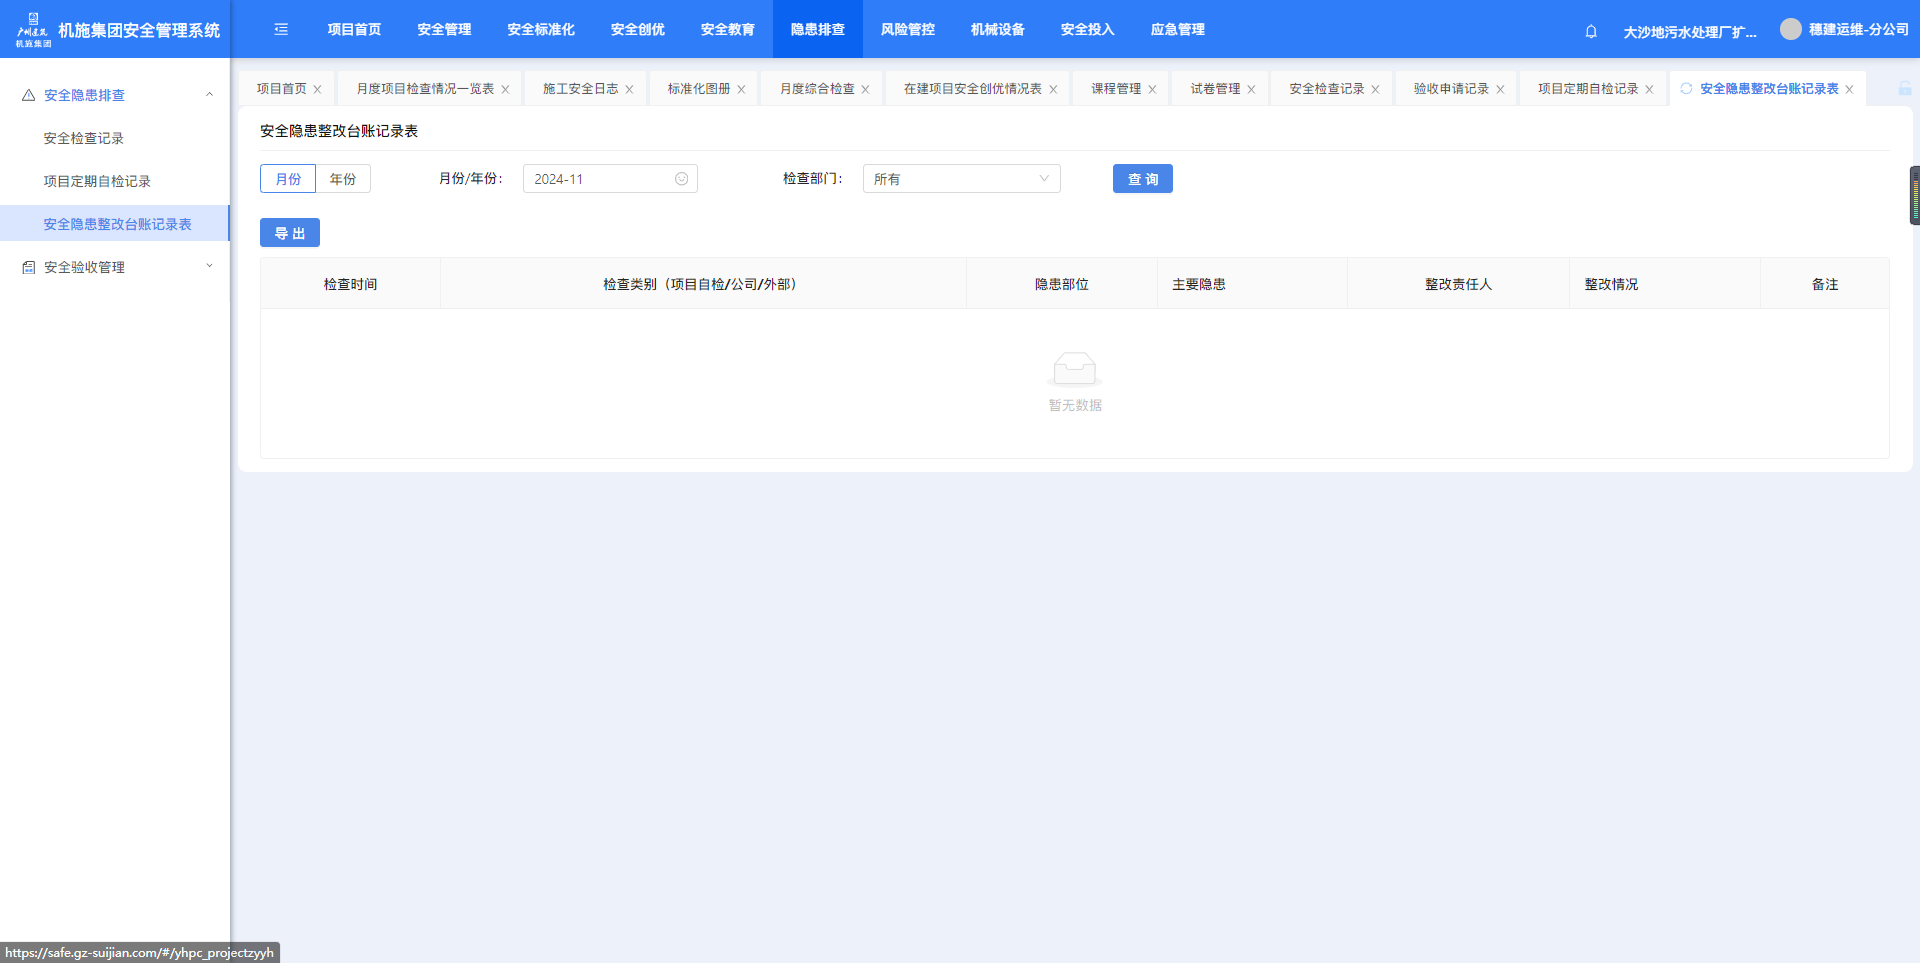The width and height of the screenshot is (1920, 963).
Task: Close the 施工安全日志 tab
Action: point(629,90)
